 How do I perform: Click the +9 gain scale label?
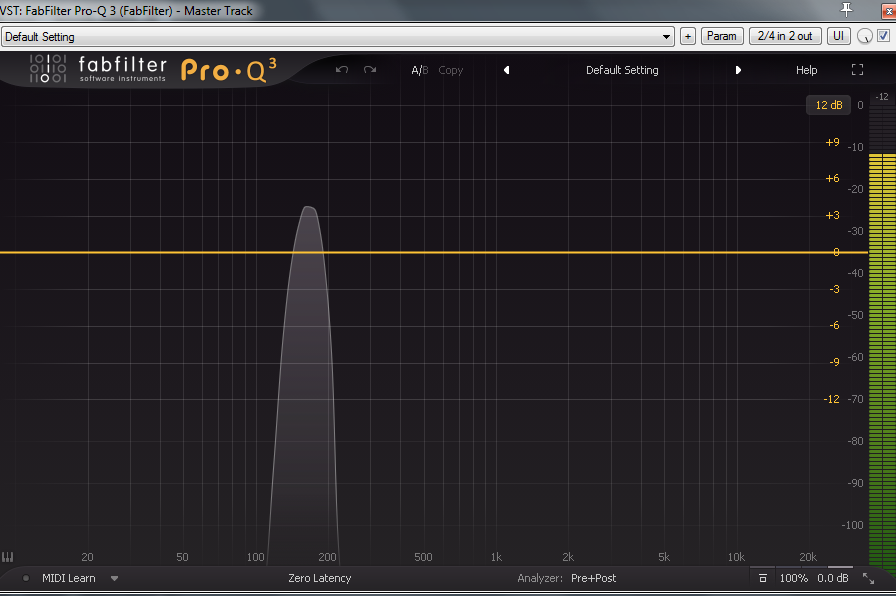pyautogui.click(x=832, y=142)
